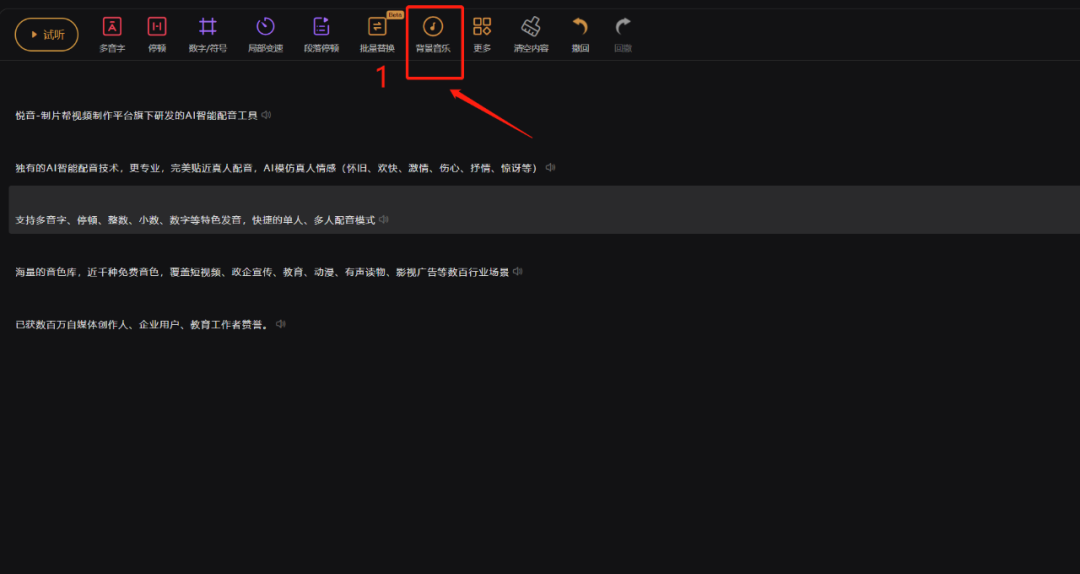Play audio for line starting 海量的音色库
Image resolution: width=1080 pixels, height=574 pixels.
[517, 271]
